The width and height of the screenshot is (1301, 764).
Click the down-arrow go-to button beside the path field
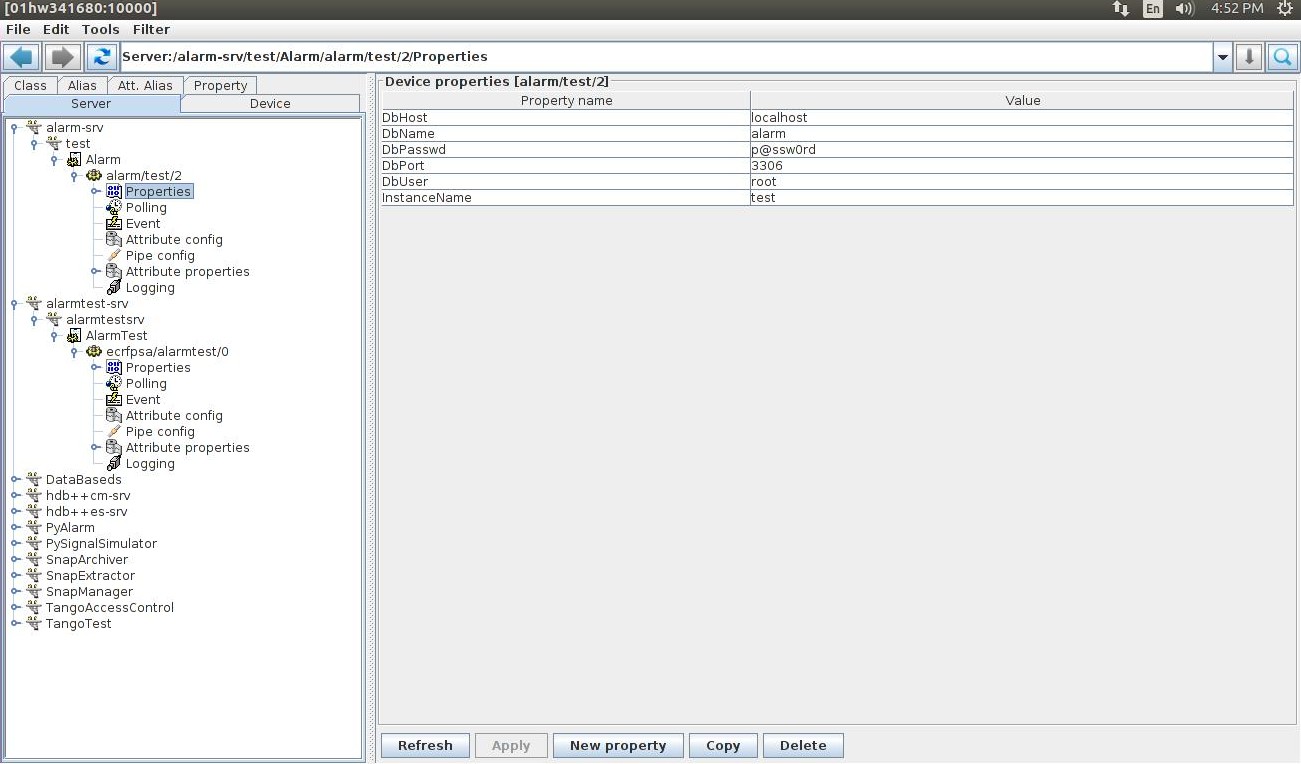(x=1248, y=57)
